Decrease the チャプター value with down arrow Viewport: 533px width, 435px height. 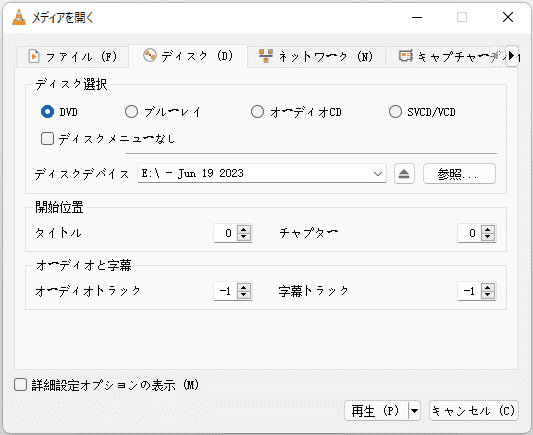click(488, 237)
